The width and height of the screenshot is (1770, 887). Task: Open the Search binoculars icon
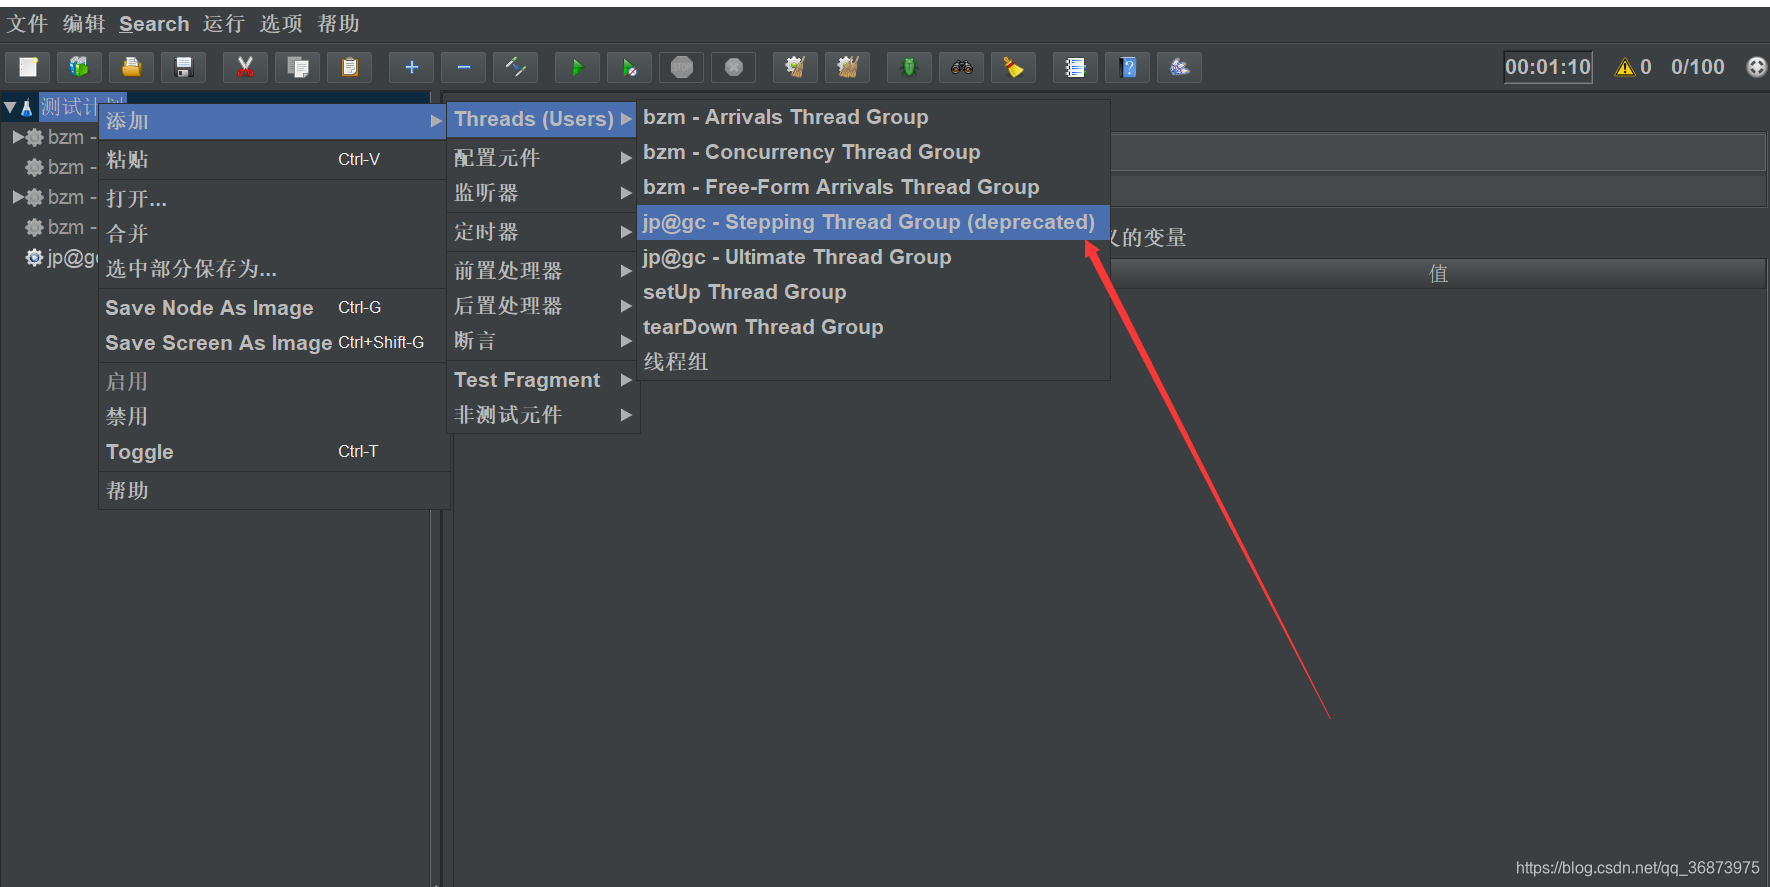(x=961, y=67)
